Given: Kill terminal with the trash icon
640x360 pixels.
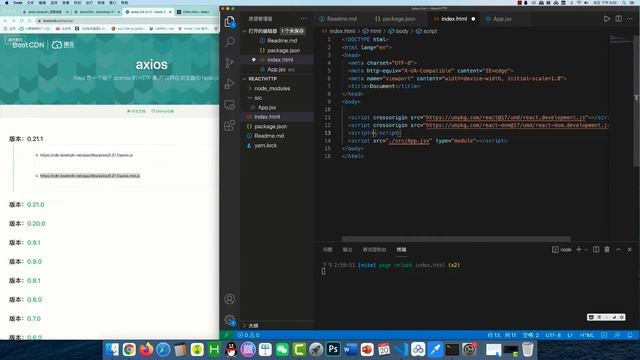Looking at the screenshot, I should point(607,249).
